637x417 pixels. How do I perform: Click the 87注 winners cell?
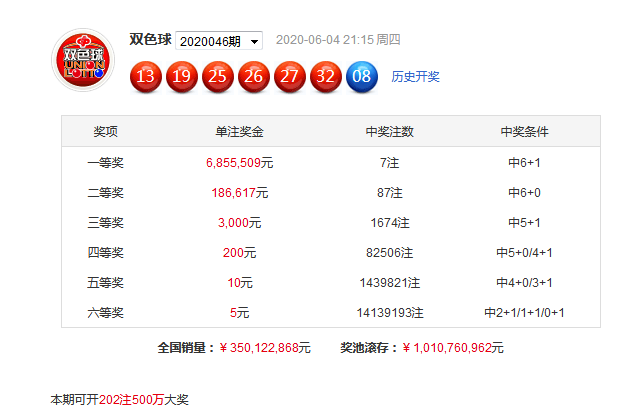click(x=389, y=193)
